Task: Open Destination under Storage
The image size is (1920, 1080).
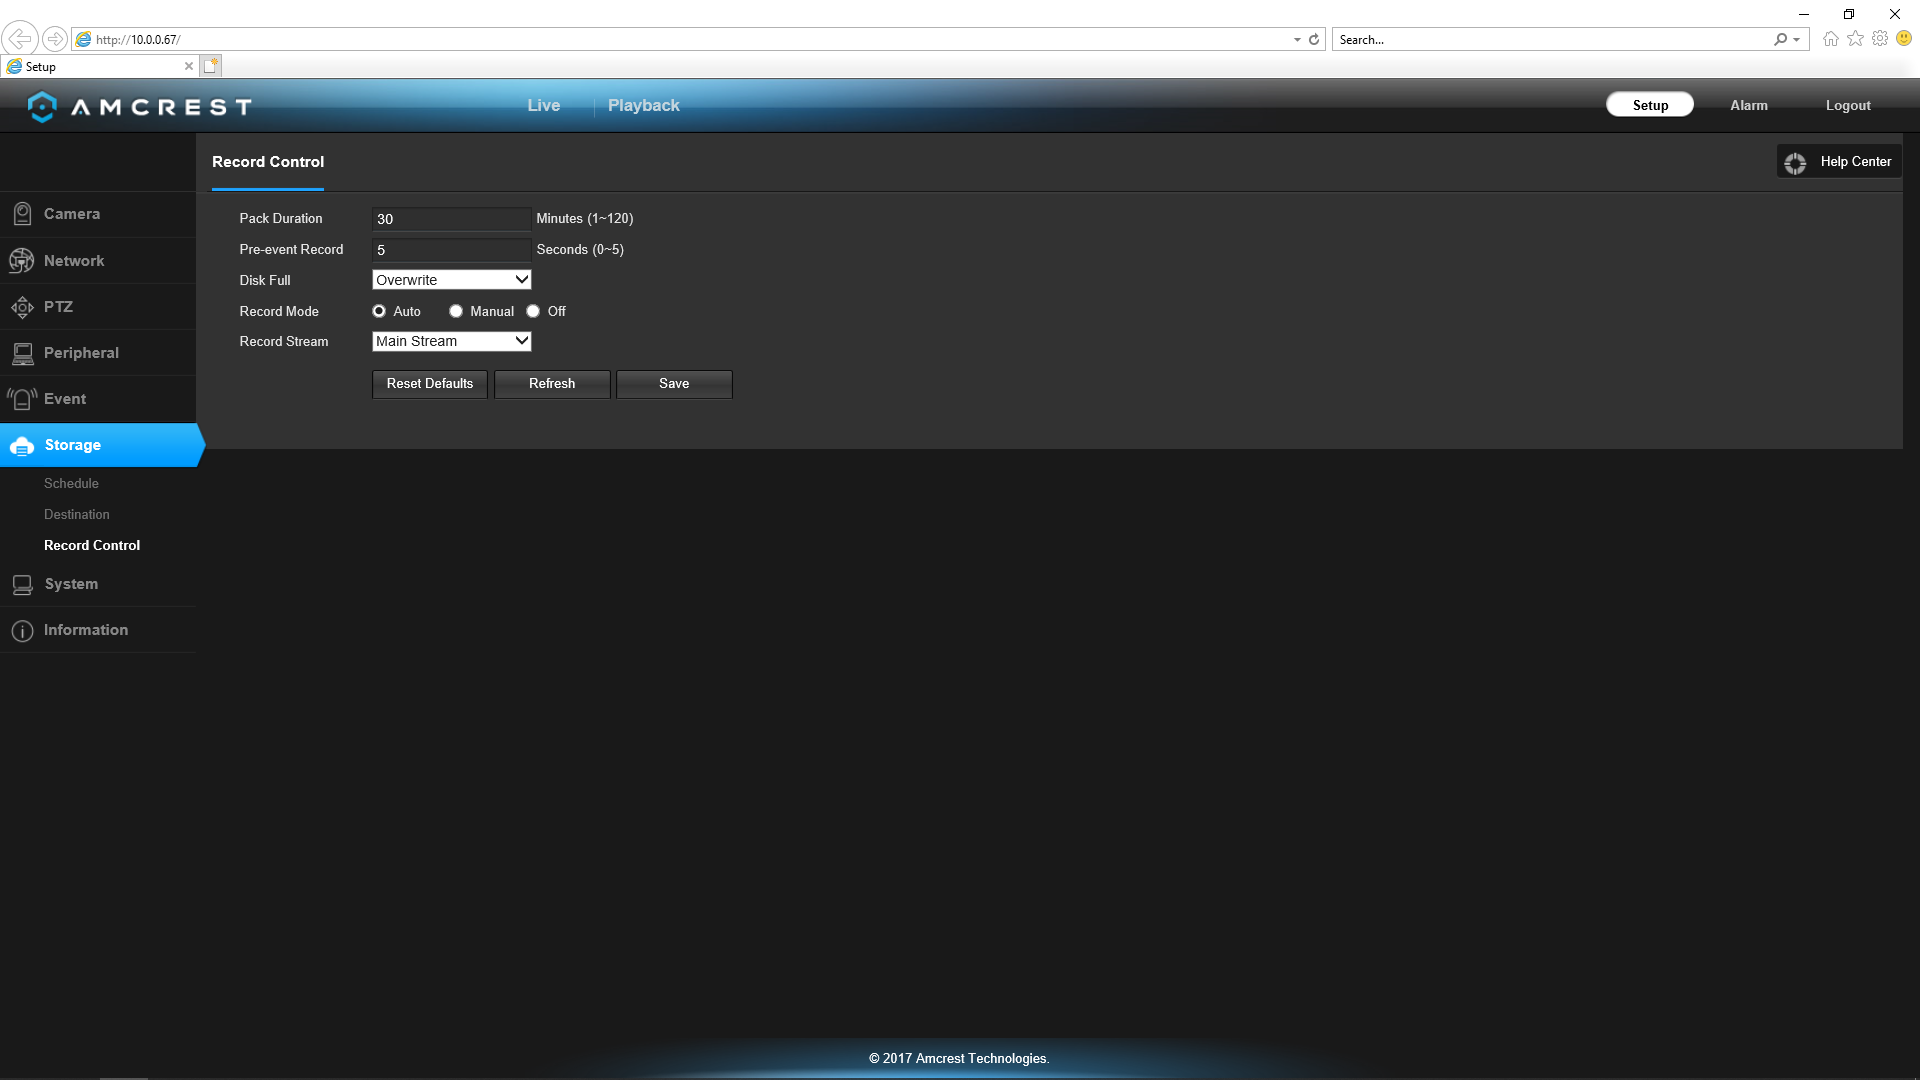Action: (77, 515)
